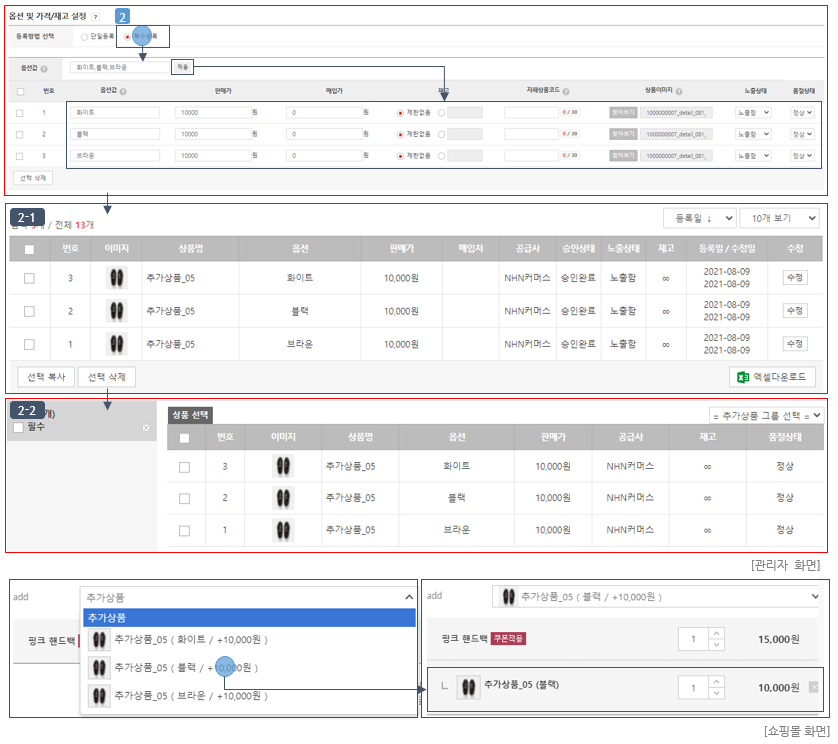
Task: Click 화이트 product shoe thumbnail in list
Action: pyautogui.click(x=117, y=278)
